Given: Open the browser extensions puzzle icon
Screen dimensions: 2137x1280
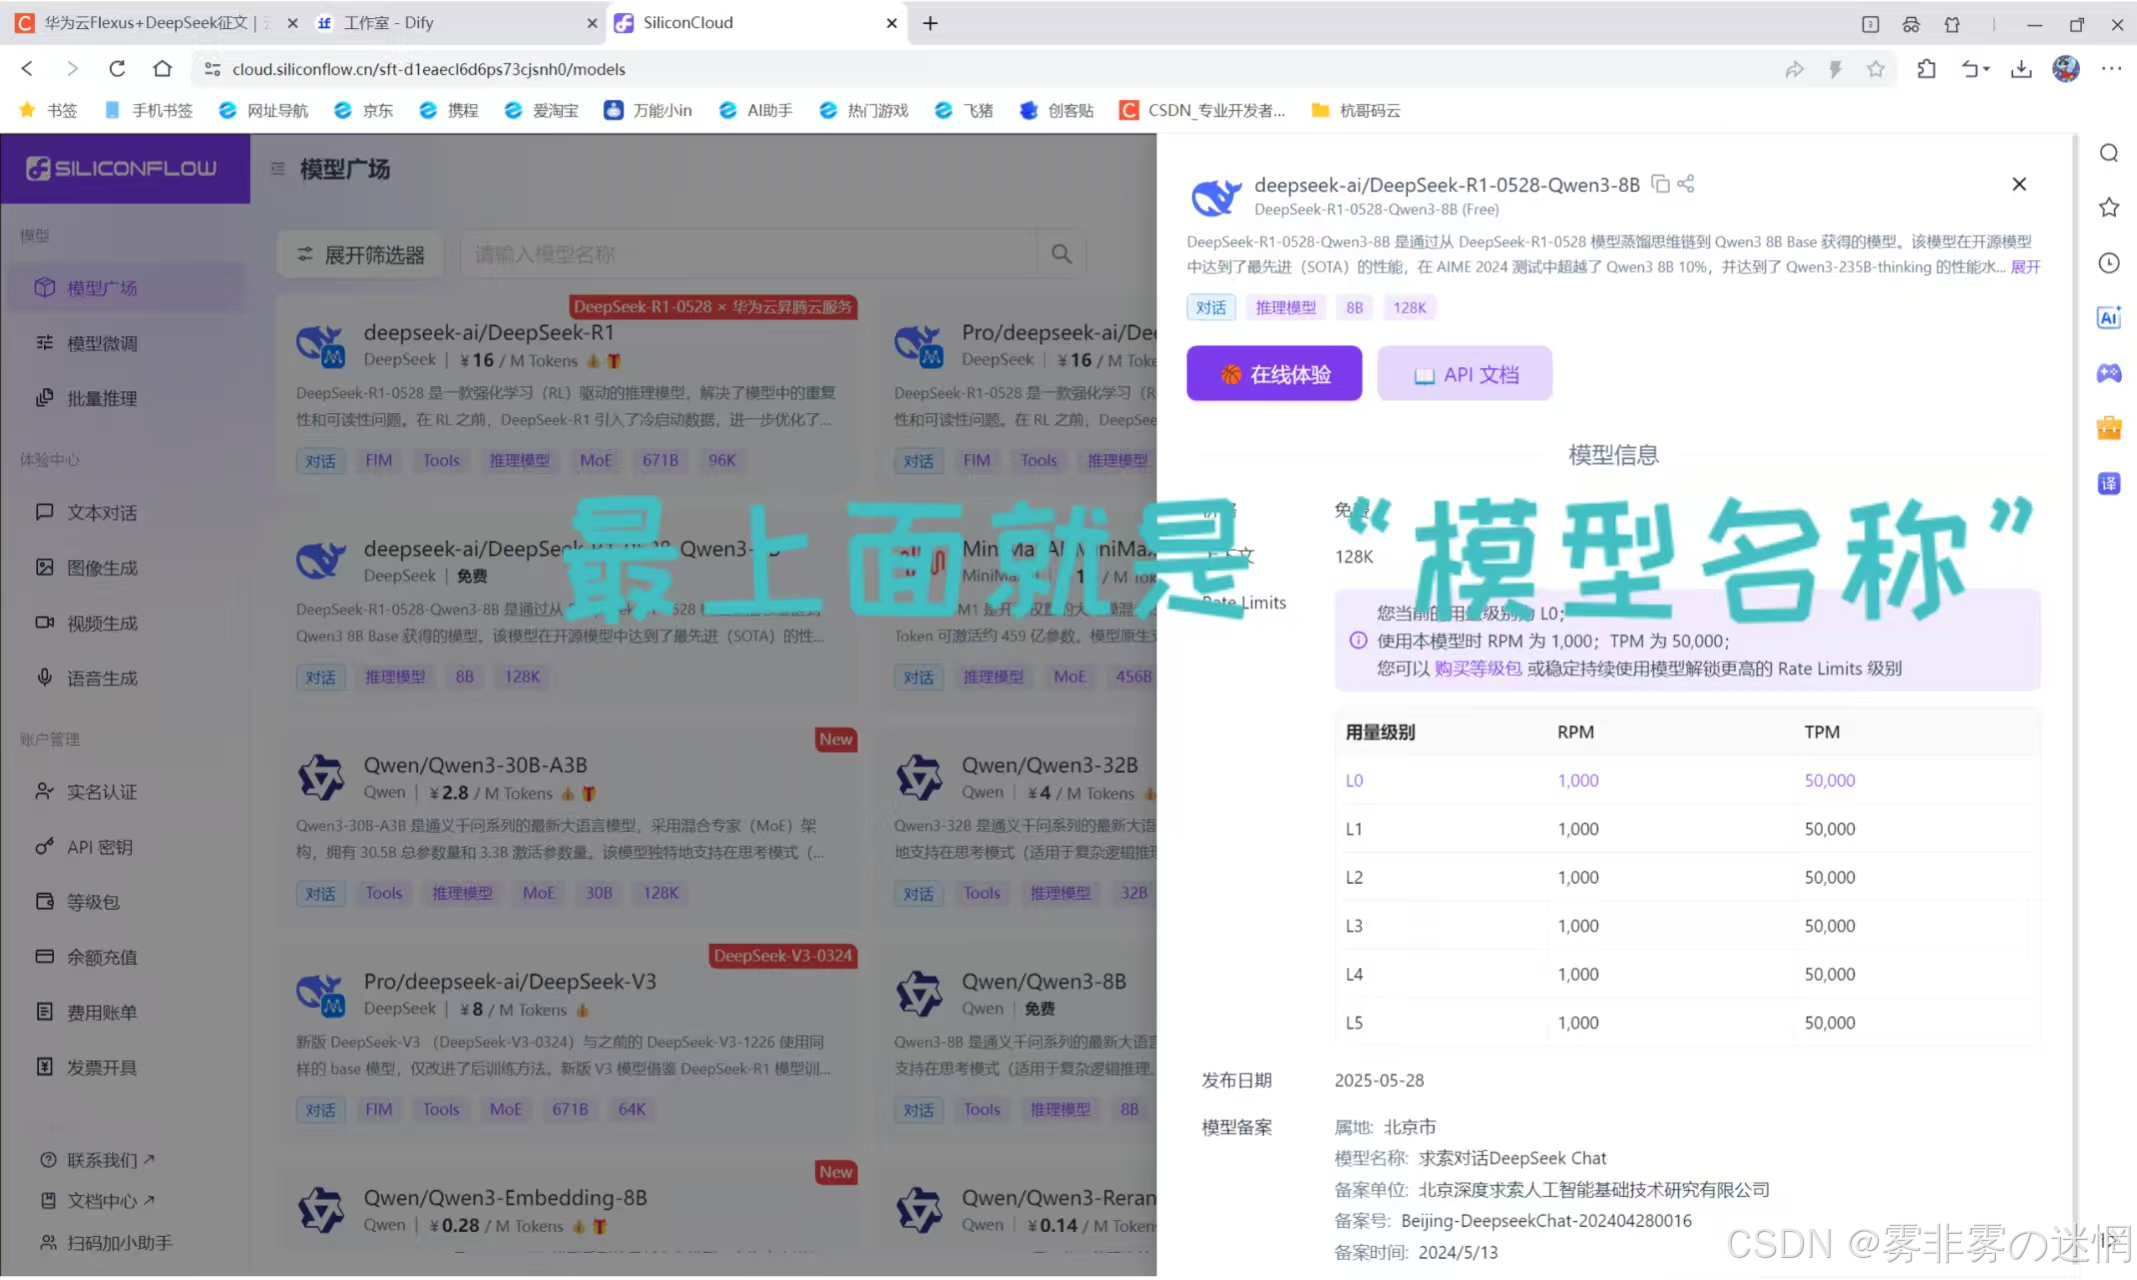Looking at the screenshot, I should click(1926, 69).
